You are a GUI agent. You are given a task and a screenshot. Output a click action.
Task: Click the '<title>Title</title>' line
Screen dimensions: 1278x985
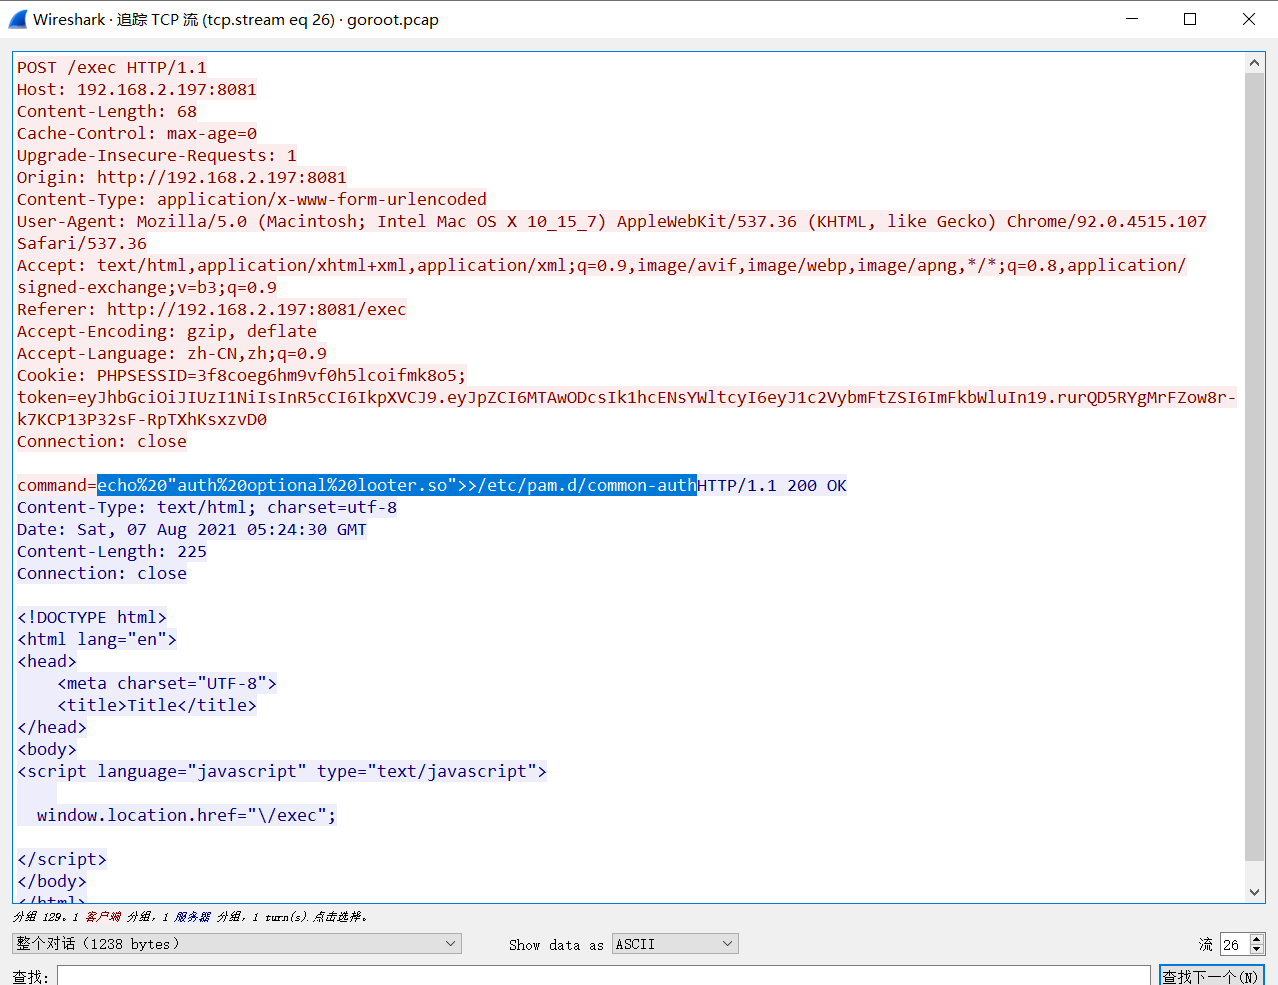157,705
